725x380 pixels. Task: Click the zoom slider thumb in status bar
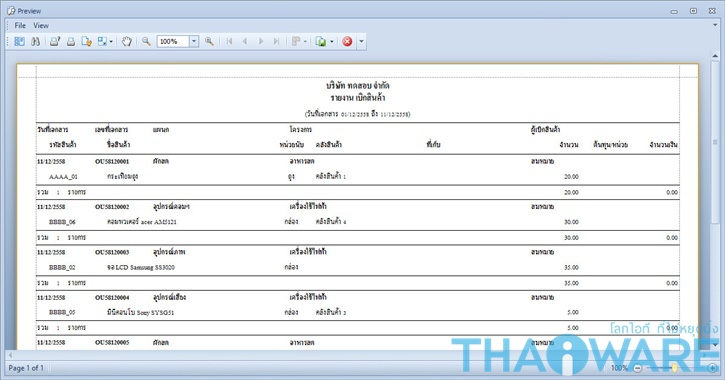[675, 368]
